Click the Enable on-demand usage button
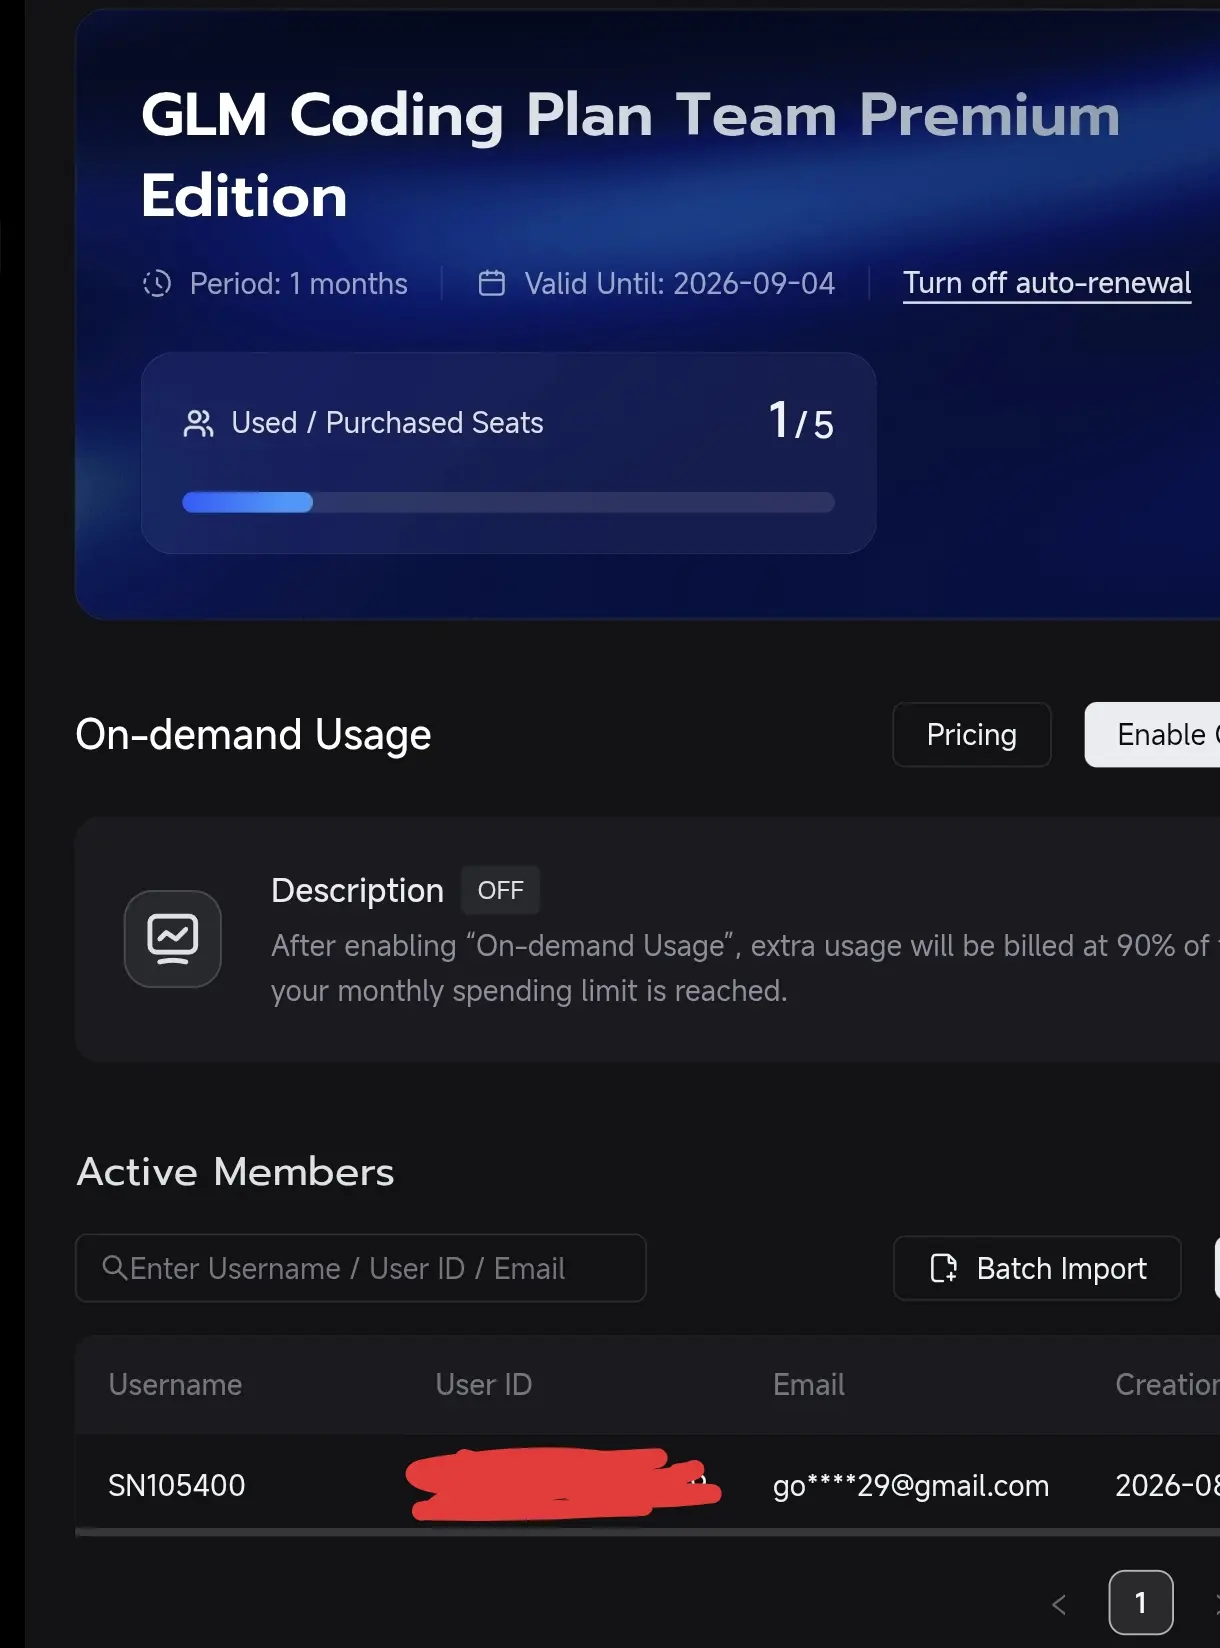1220x1648 pixels. pyautogui.click(x=1153, y=735)
